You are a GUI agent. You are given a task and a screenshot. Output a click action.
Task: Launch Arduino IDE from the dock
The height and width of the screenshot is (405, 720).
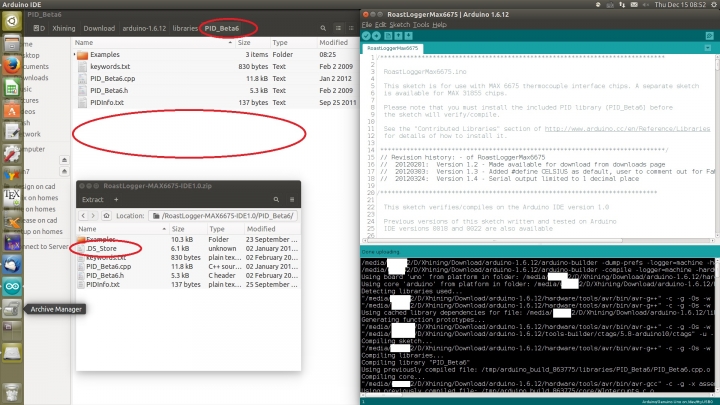(x=12, y=287)
